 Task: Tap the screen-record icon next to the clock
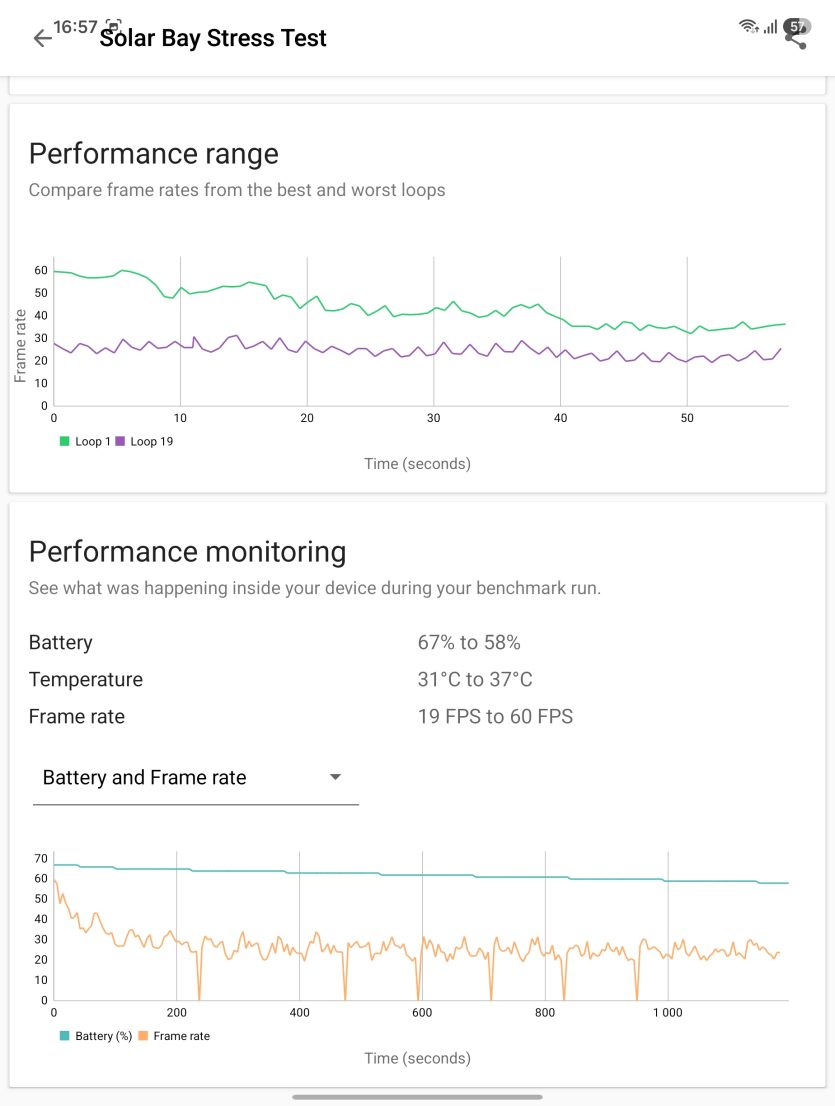click(x=113, y=25)
